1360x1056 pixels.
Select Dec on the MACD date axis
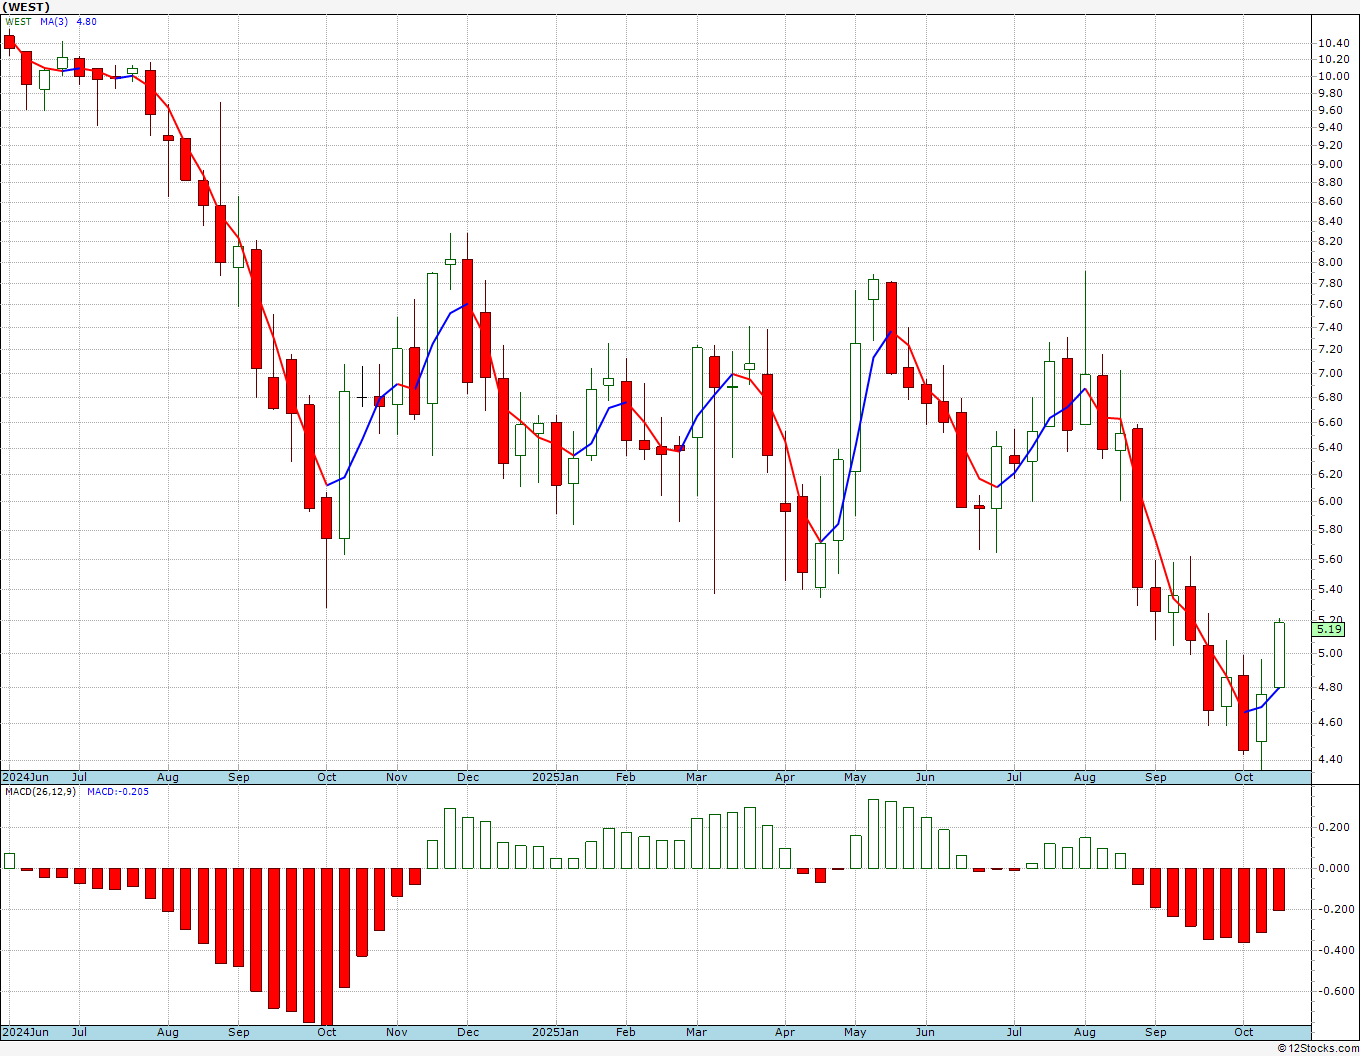[468, 1032]
